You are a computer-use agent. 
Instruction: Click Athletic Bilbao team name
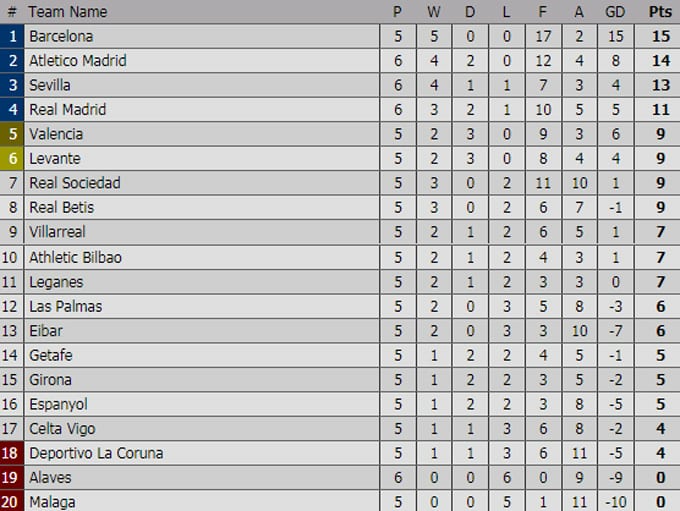coord(75,257)
